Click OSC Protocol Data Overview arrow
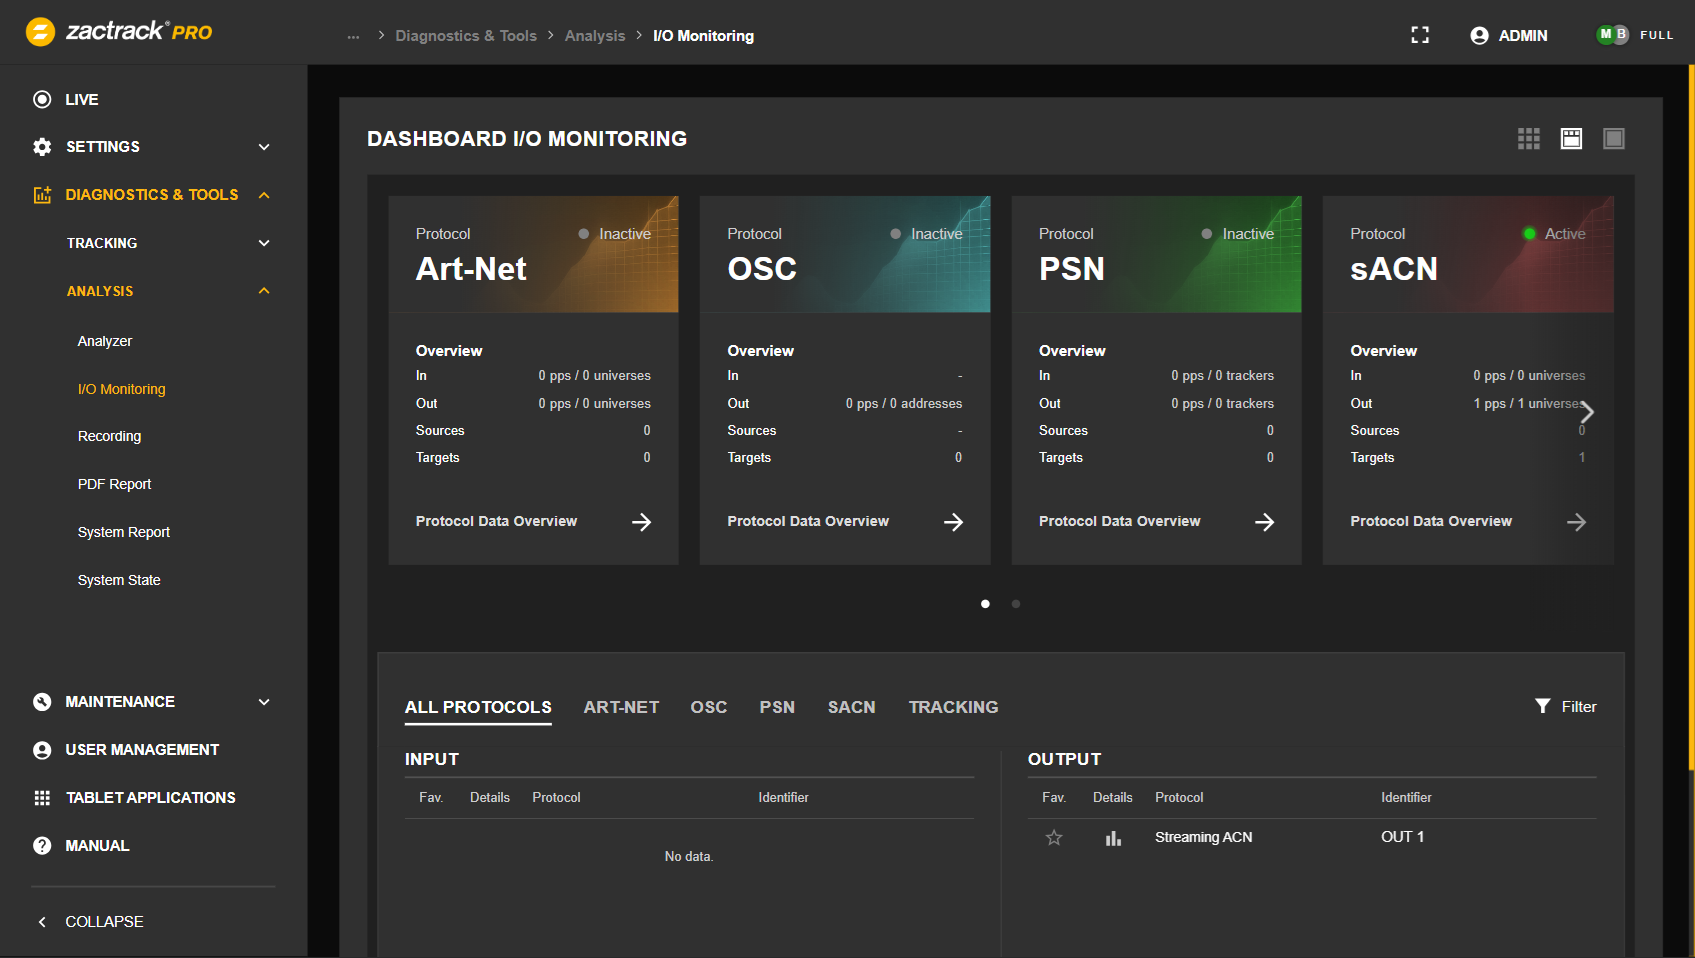The height and width of the screenshot is (958, 1695). [x=954, y=522]
